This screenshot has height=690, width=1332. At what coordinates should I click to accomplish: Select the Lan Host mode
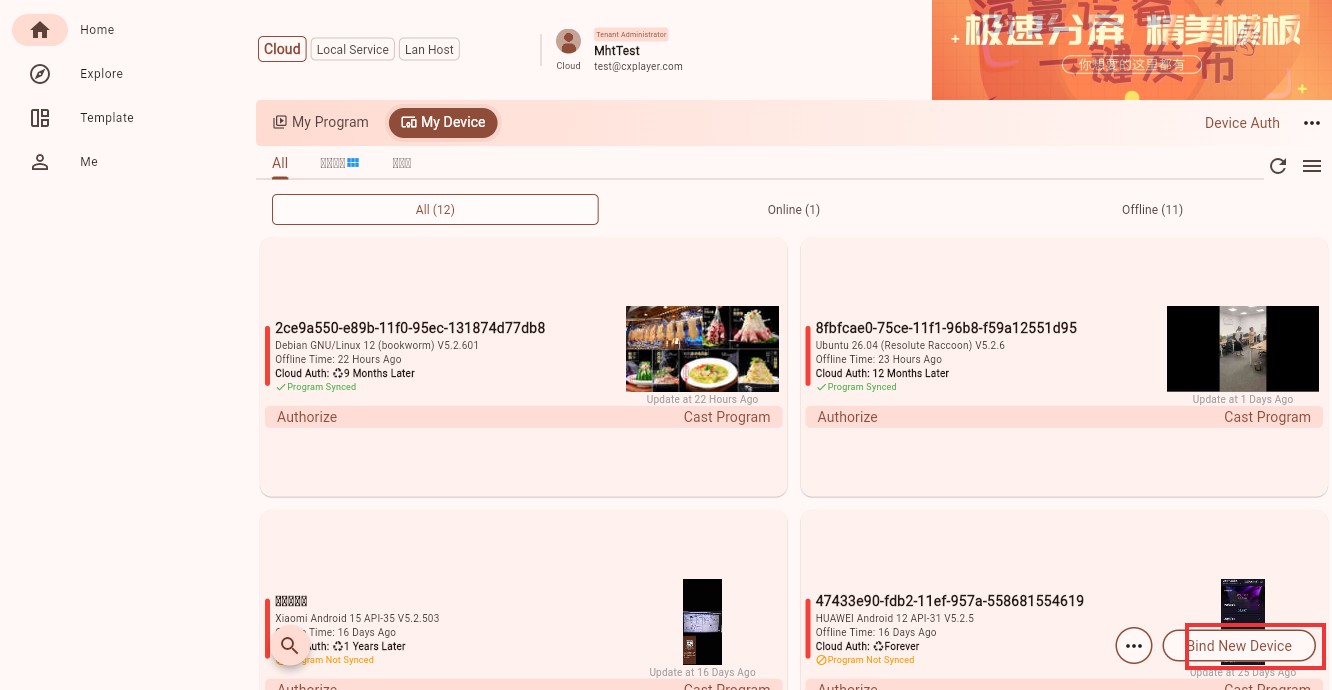tap(429, 49)
